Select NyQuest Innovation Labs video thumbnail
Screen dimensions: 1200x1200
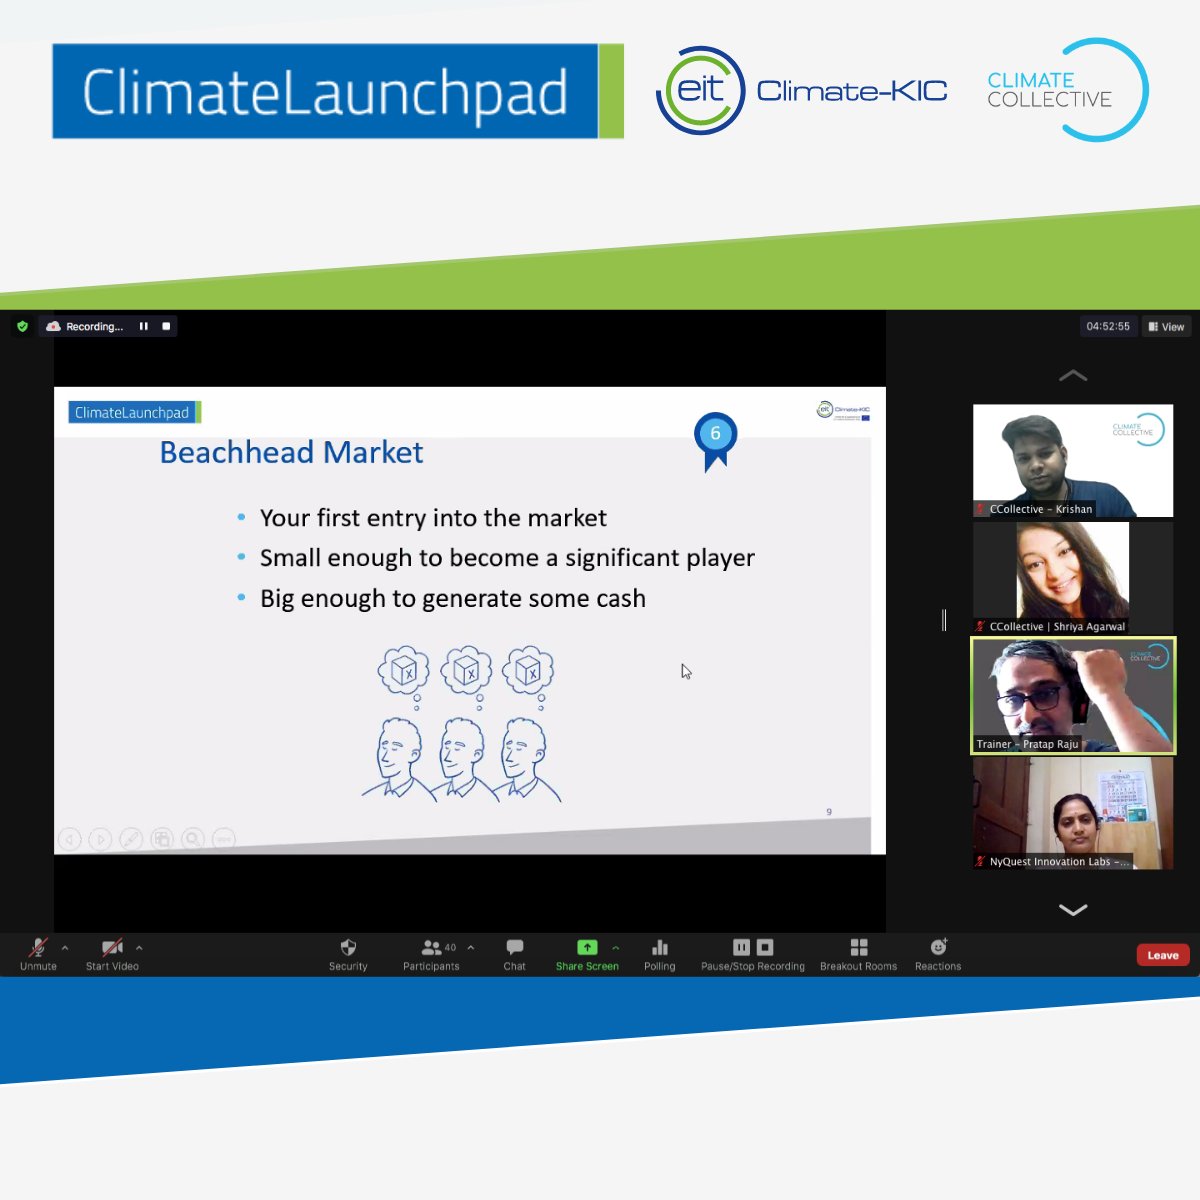(x=1073, y=813)
